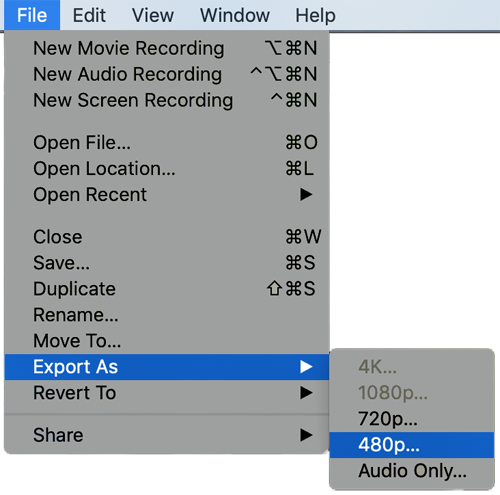Expand the Share submenu

[x=167, y=435]
